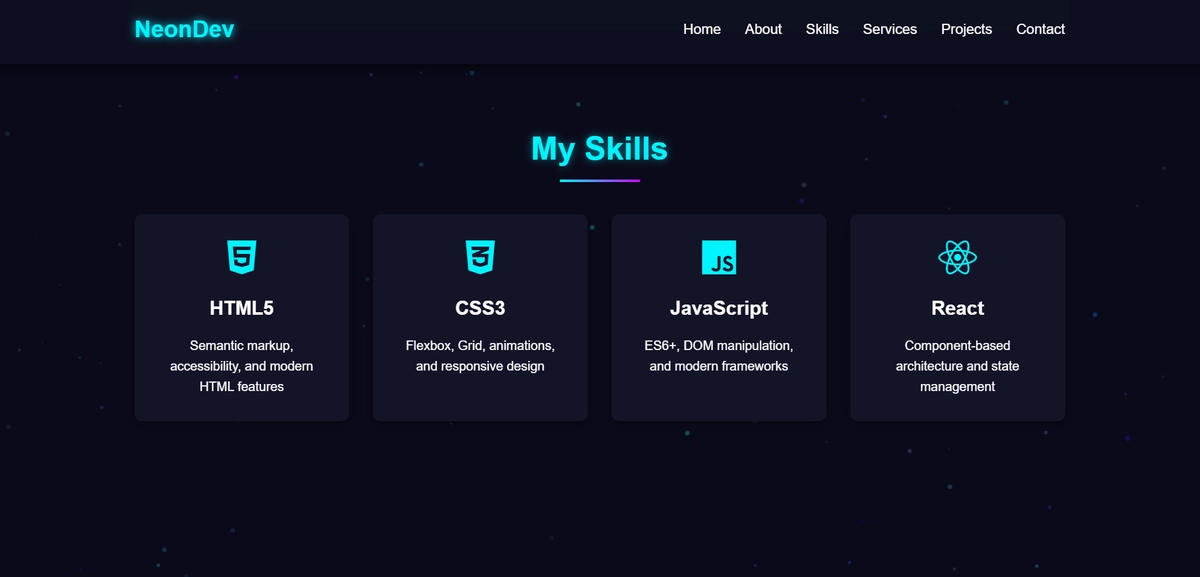Click the My Skills heading
The height and width of the screenshot is (577, 1200).
(x=599, y=148)
